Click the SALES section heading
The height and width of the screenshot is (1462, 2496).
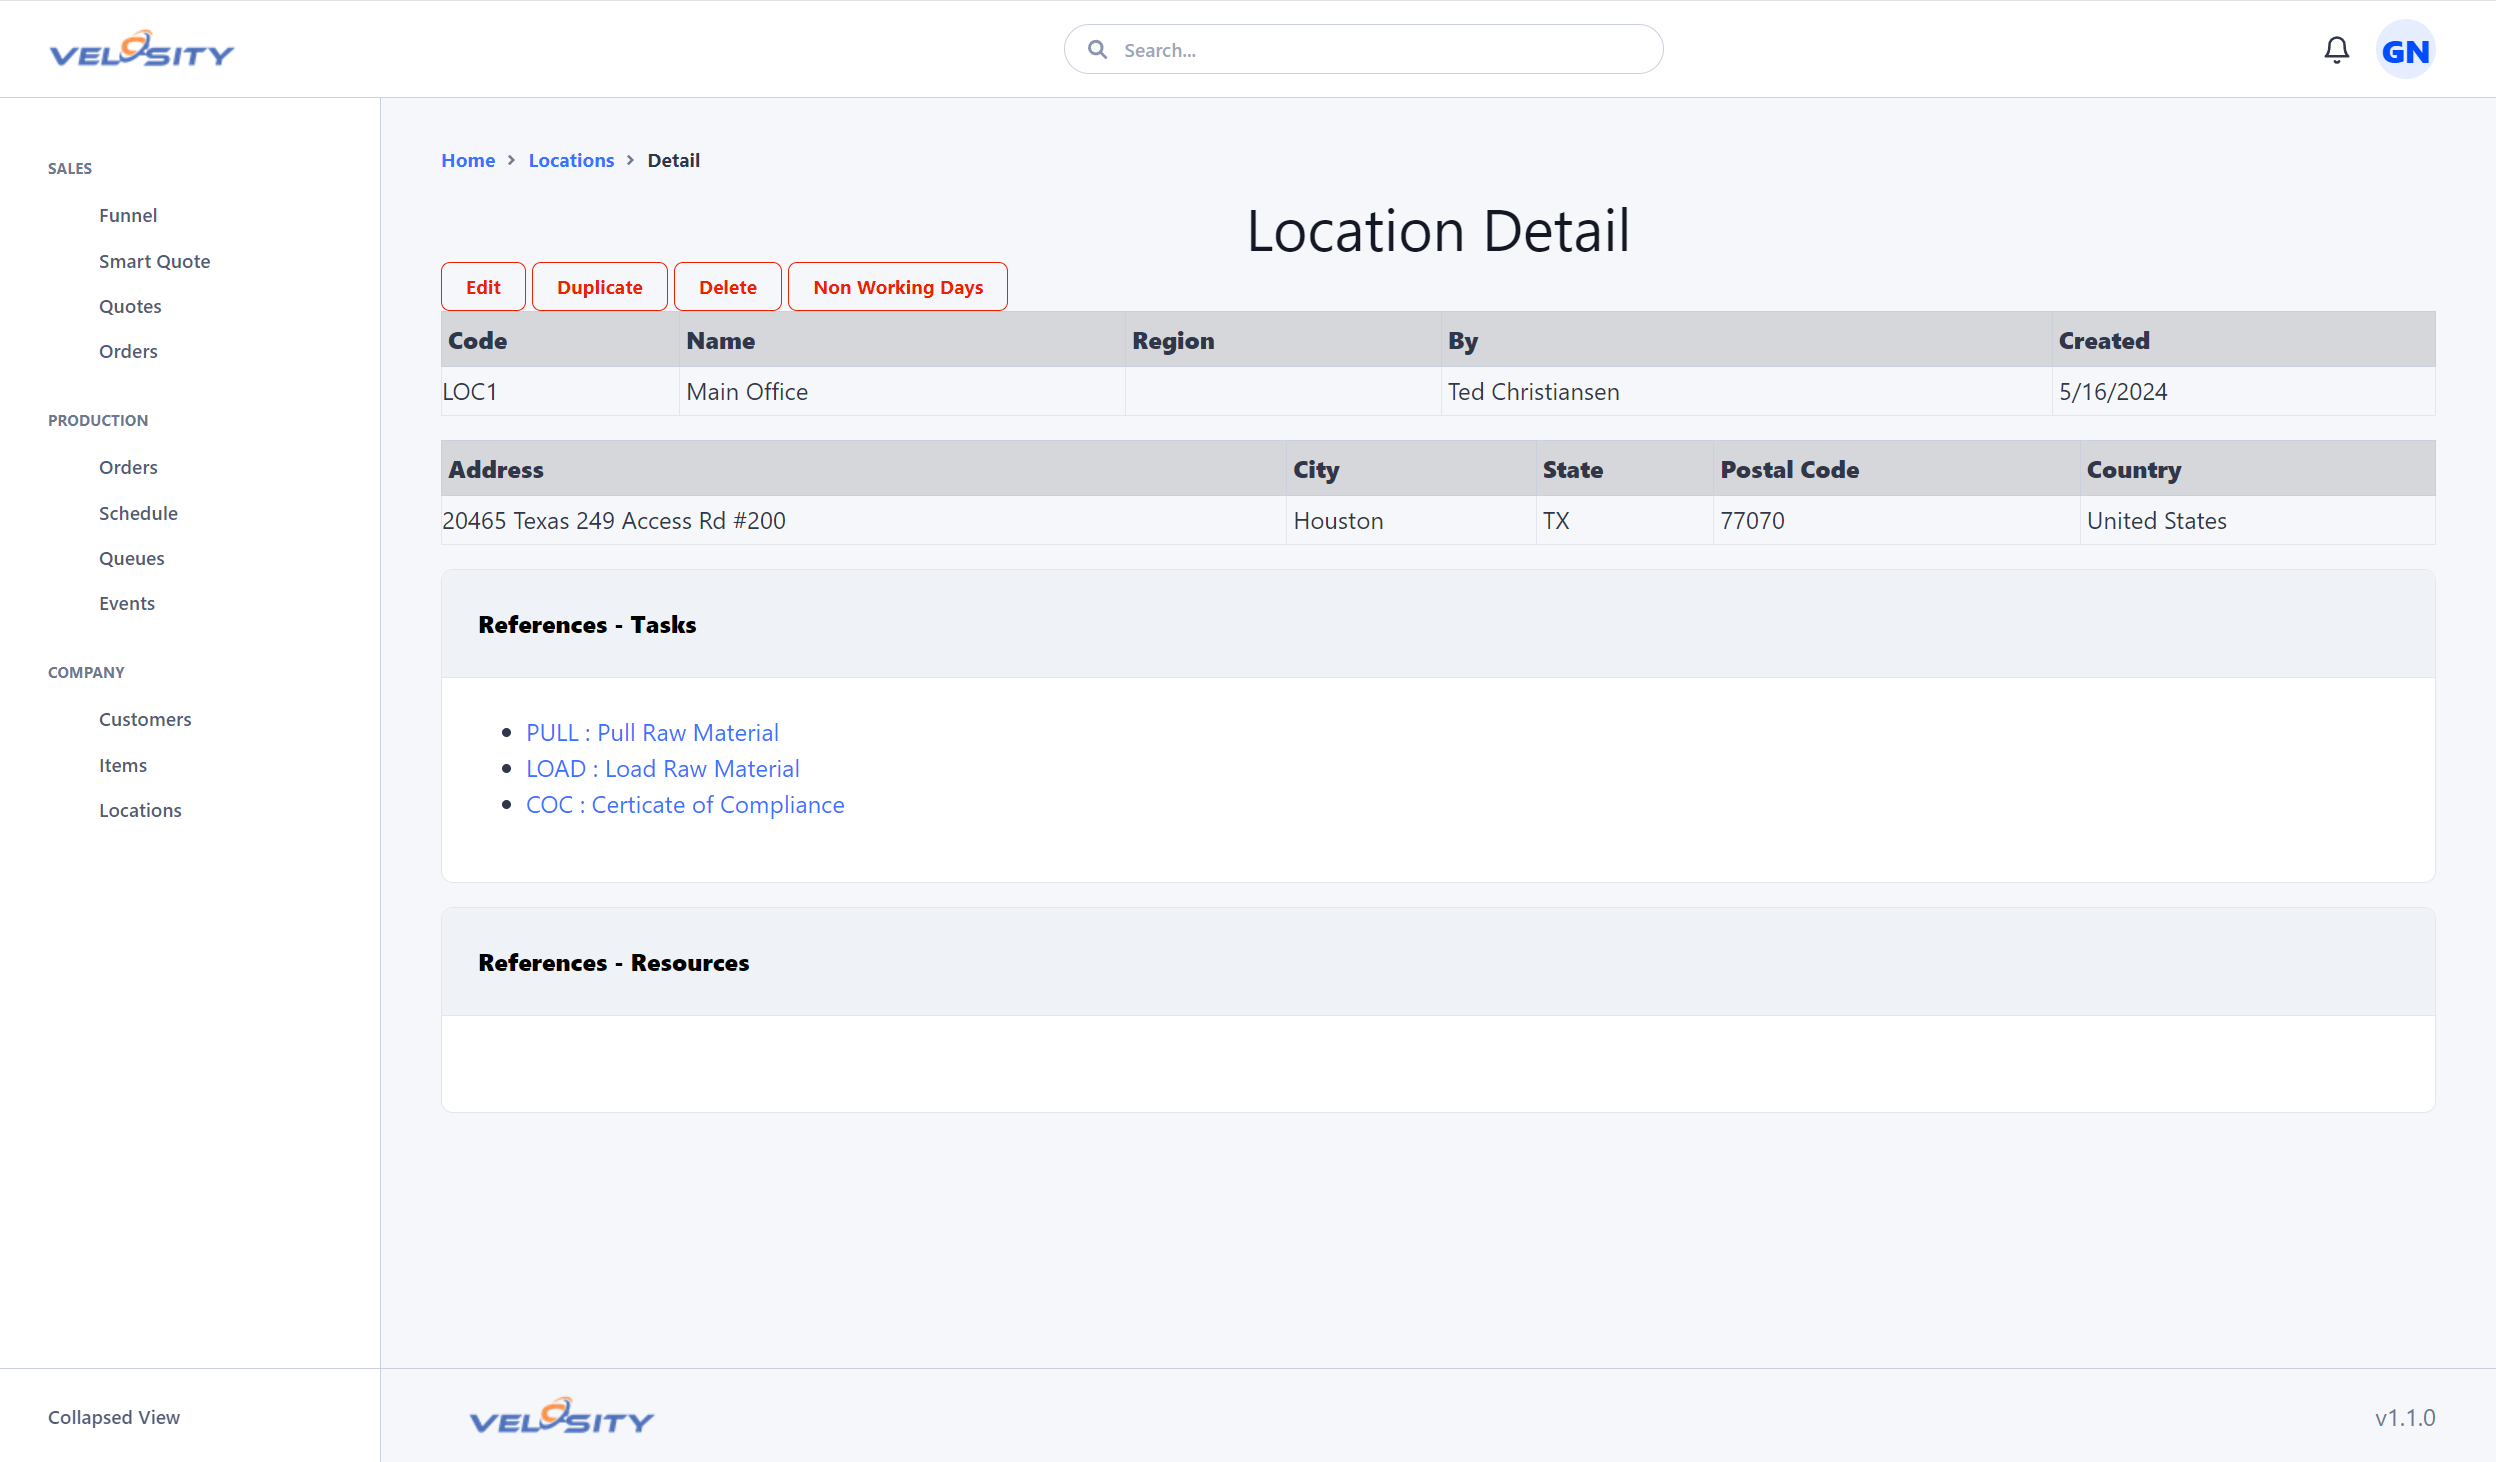point(70,168)
